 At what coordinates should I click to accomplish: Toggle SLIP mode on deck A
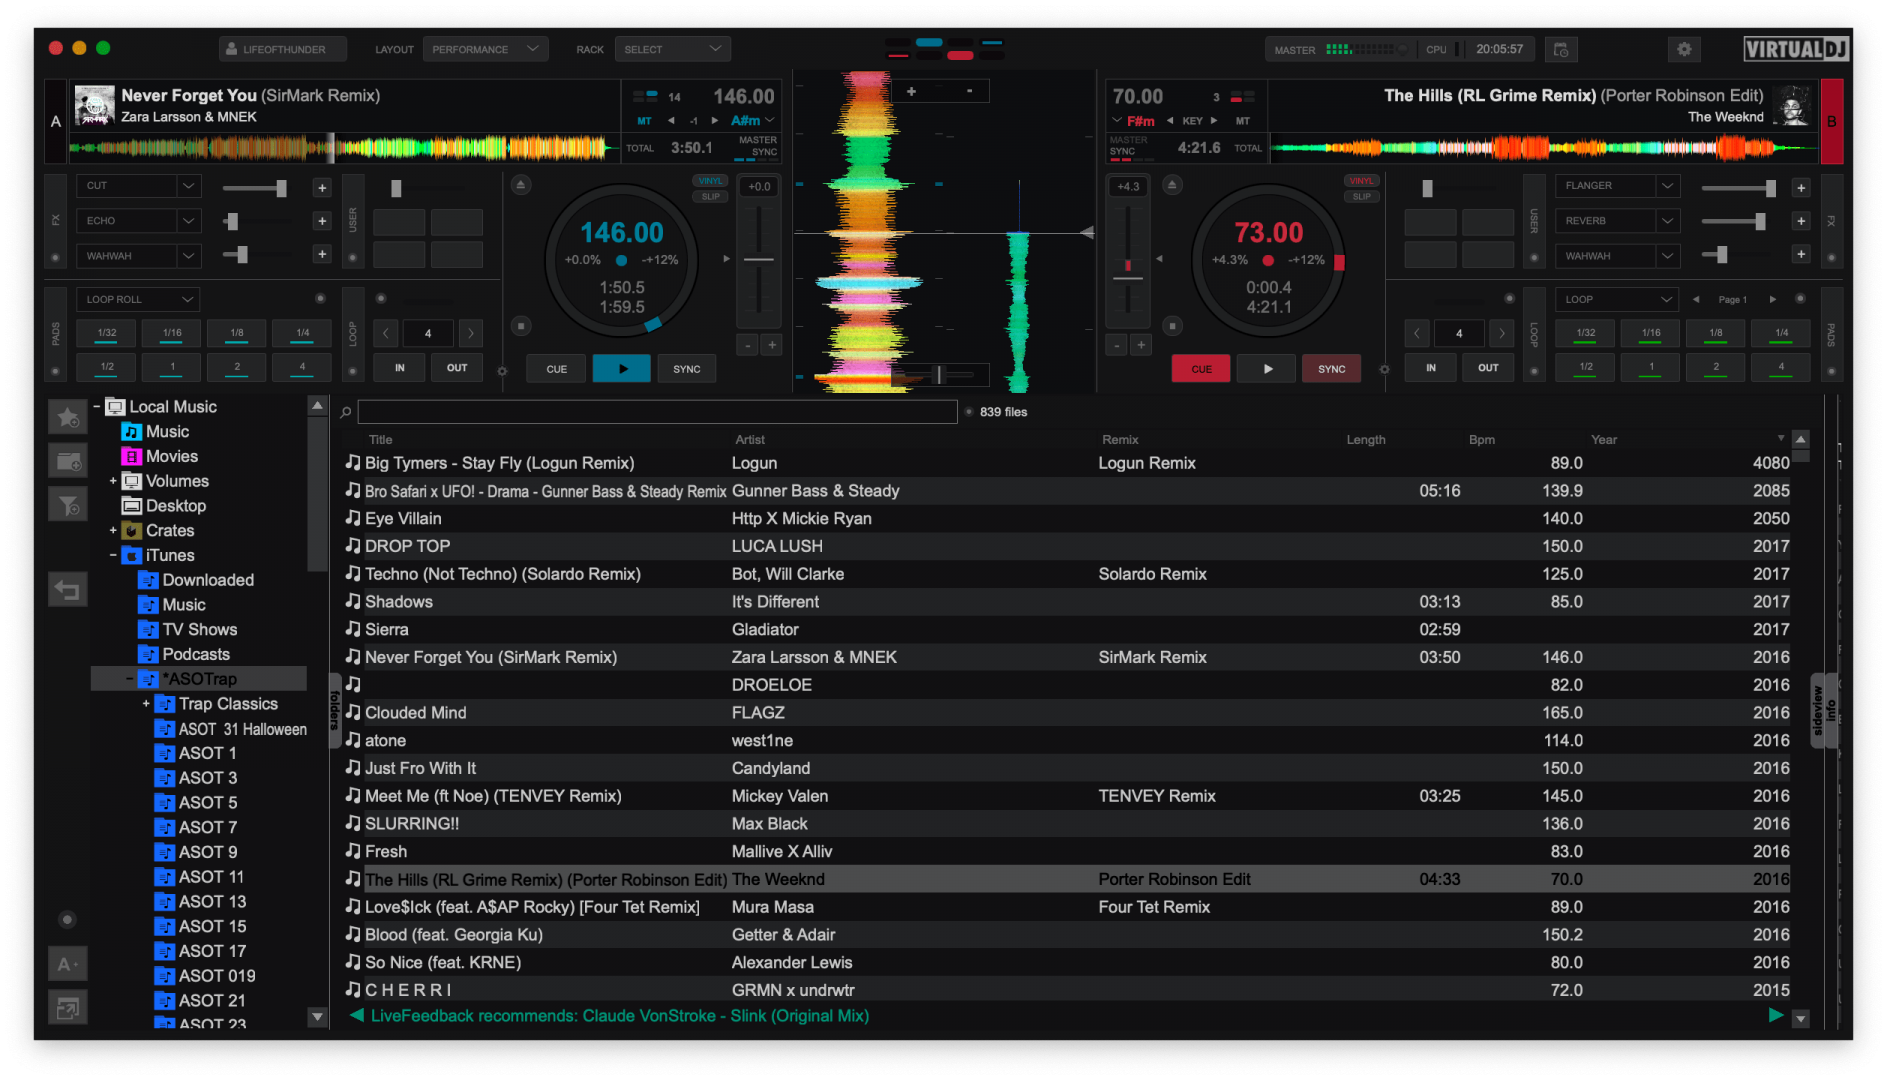point(710,196)
